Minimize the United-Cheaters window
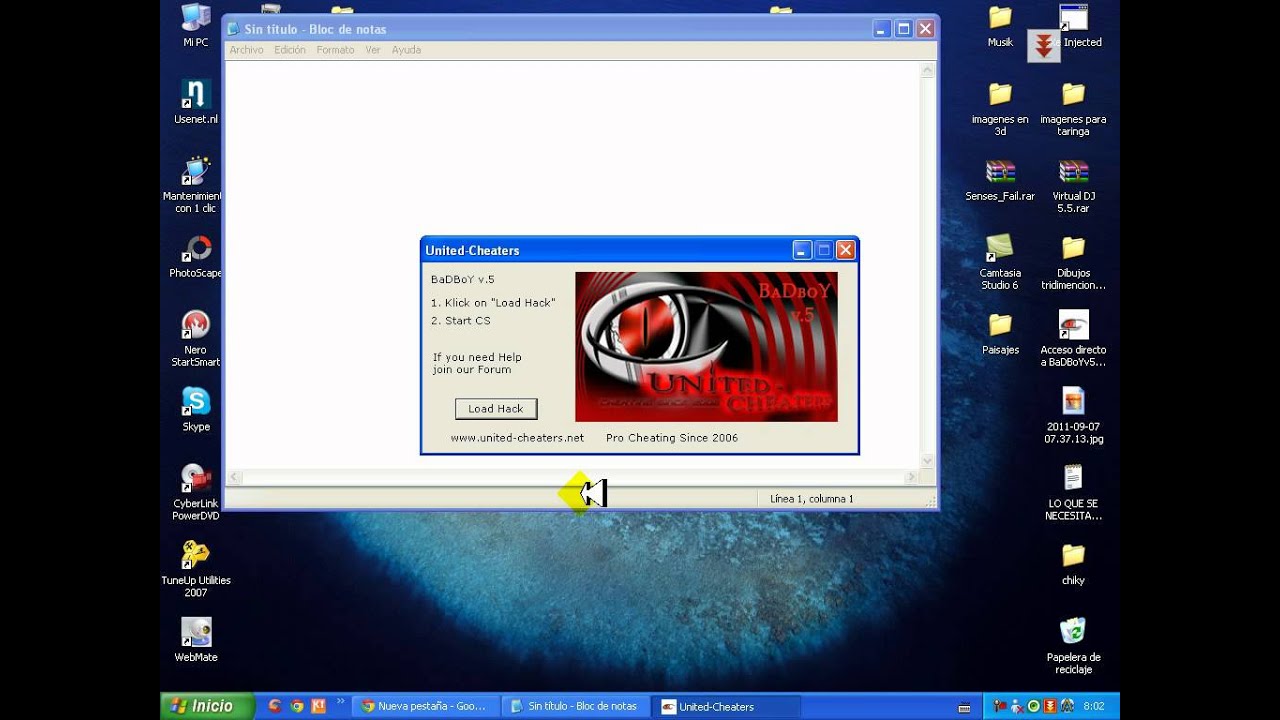Image resolution: width=1280 pixels, height=720 pixels. tap(802, 250)
